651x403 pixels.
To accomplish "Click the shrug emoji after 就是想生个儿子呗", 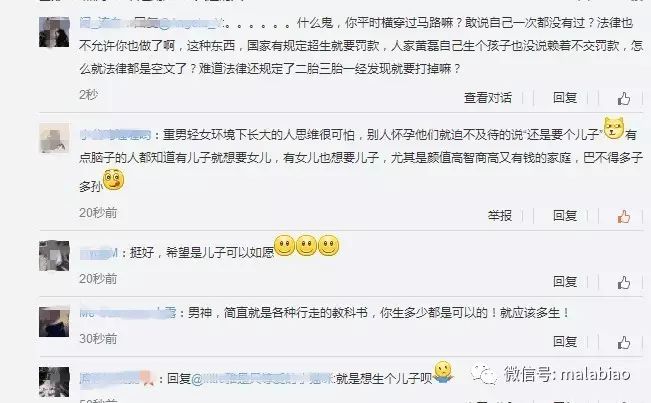I will tap(443, 372).
